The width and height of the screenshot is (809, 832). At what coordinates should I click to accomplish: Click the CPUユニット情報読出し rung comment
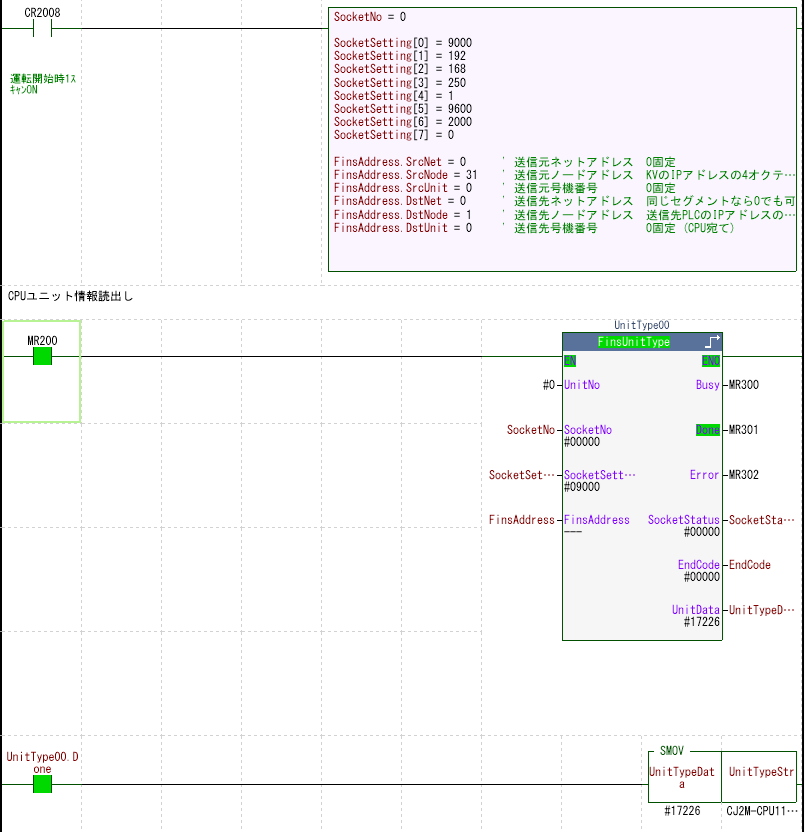pyautogui.click(x=70, y=297)
